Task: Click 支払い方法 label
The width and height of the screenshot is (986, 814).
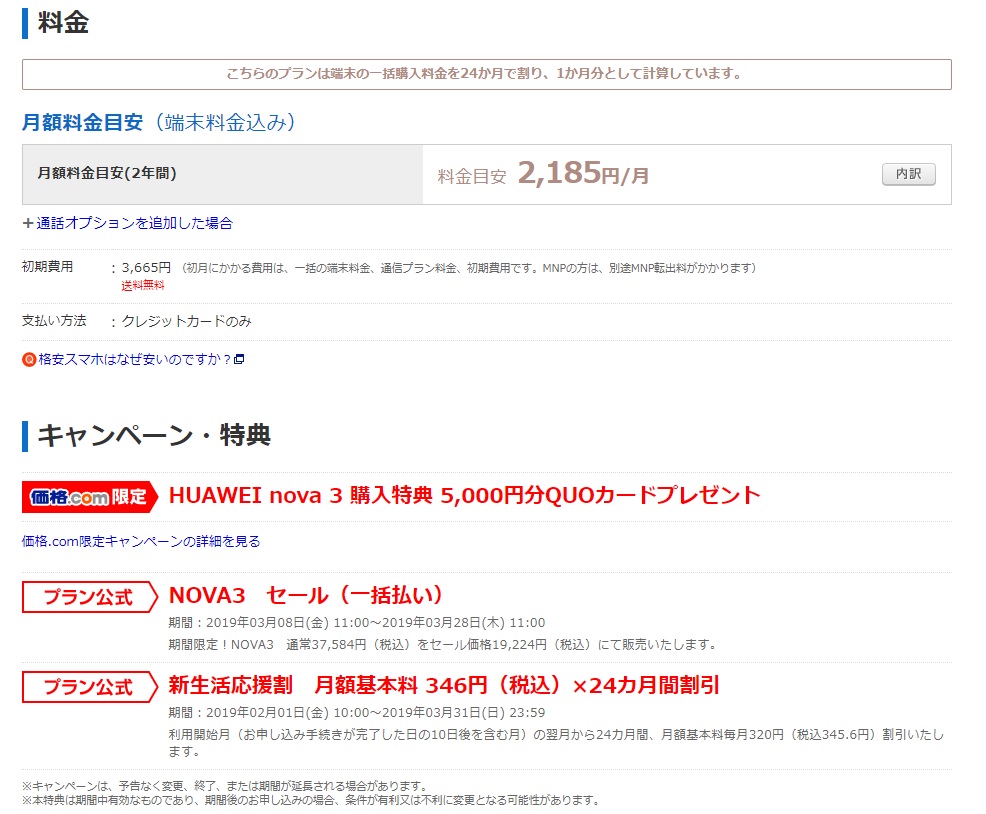Action: 54,321
